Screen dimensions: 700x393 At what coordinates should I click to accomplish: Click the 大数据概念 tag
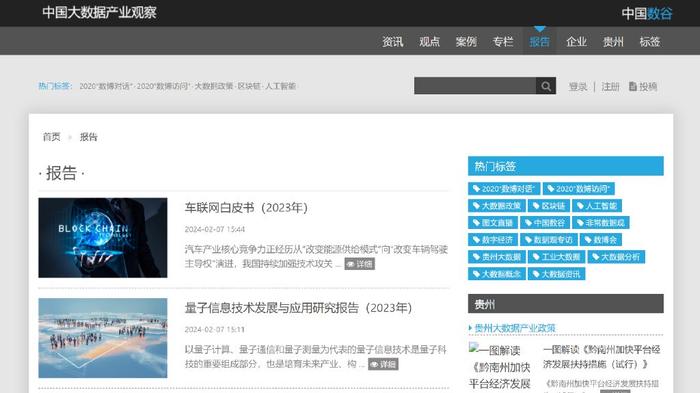click(x=497, y=274)
